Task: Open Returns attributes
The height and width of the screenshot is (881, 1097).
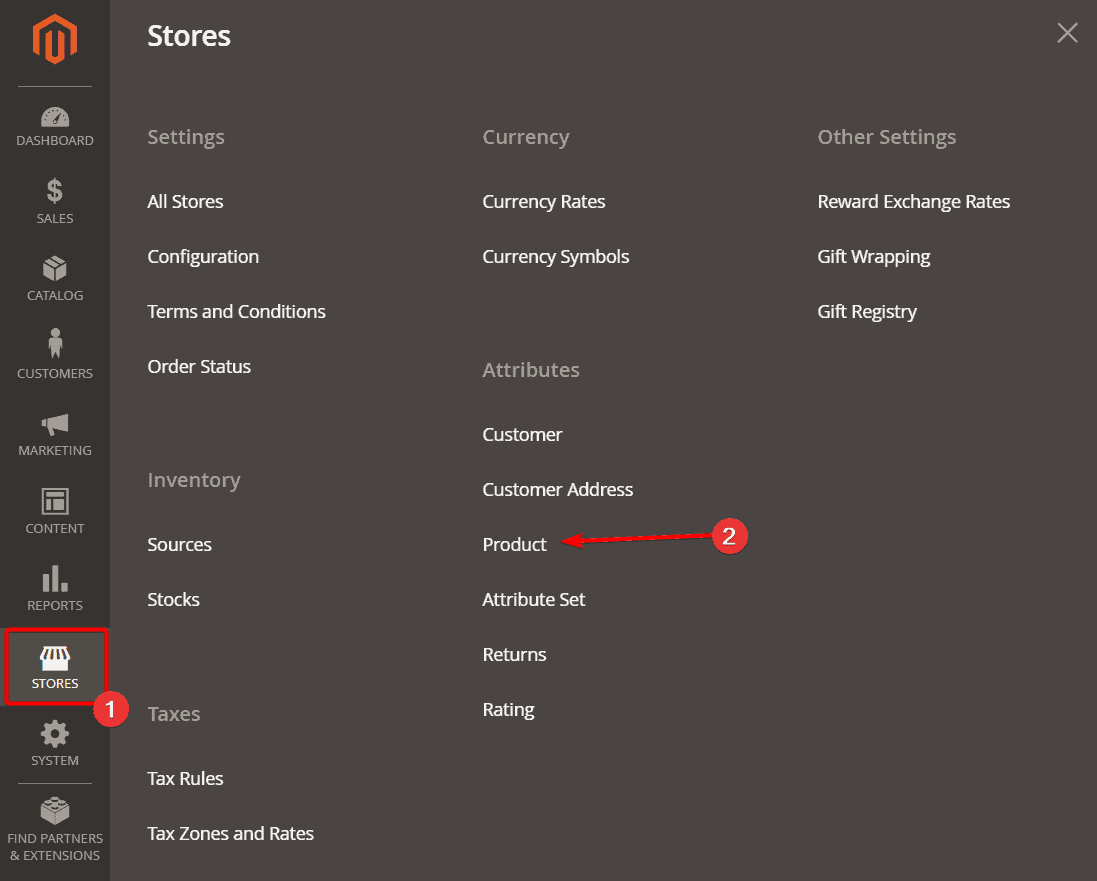Action: pyautogui.click(x=514, y=655)
